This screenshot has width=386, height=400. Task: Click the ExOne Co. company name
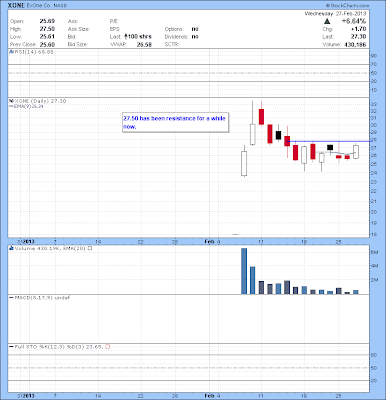pos(39,6)
